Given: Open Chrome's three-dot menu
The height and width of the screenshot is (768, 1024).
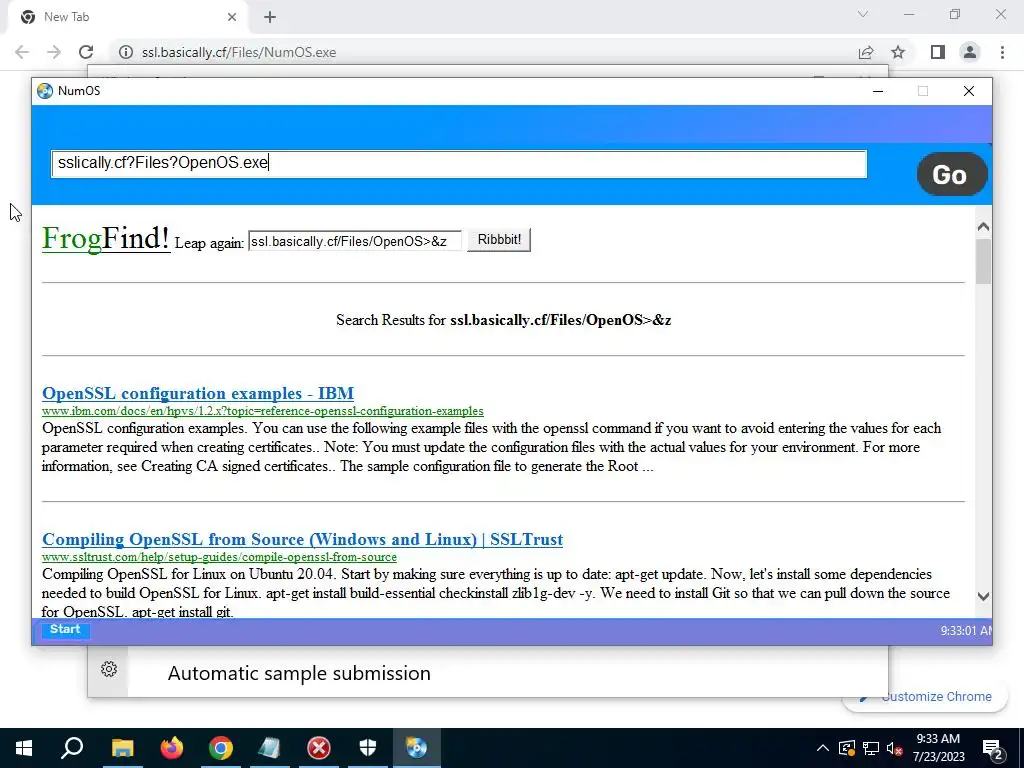Looking at the screenshot, I should 1002,52.
